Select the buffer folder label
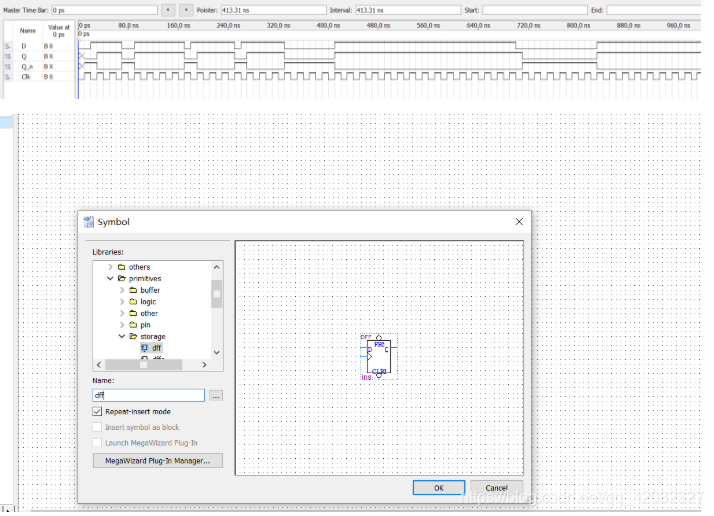The height and width of the screenshot is (516, 714). tap(150, 290)
